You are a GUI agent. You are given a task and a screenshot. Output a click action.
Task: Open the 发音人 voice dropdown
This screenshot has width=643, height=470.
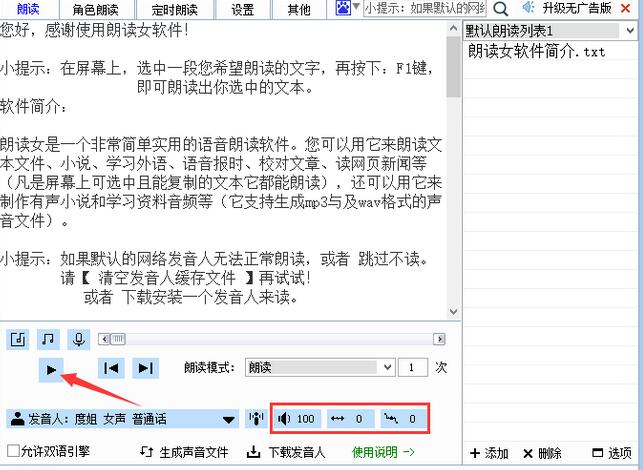pos(123,419)
